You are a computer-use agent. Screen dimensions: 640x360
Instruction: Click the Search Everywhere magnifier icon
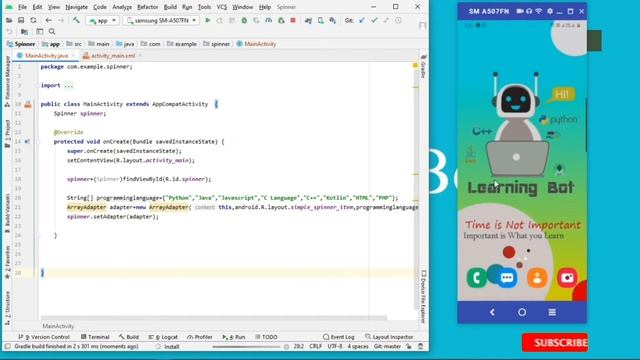pyautogui.click(x=52, y=31)
